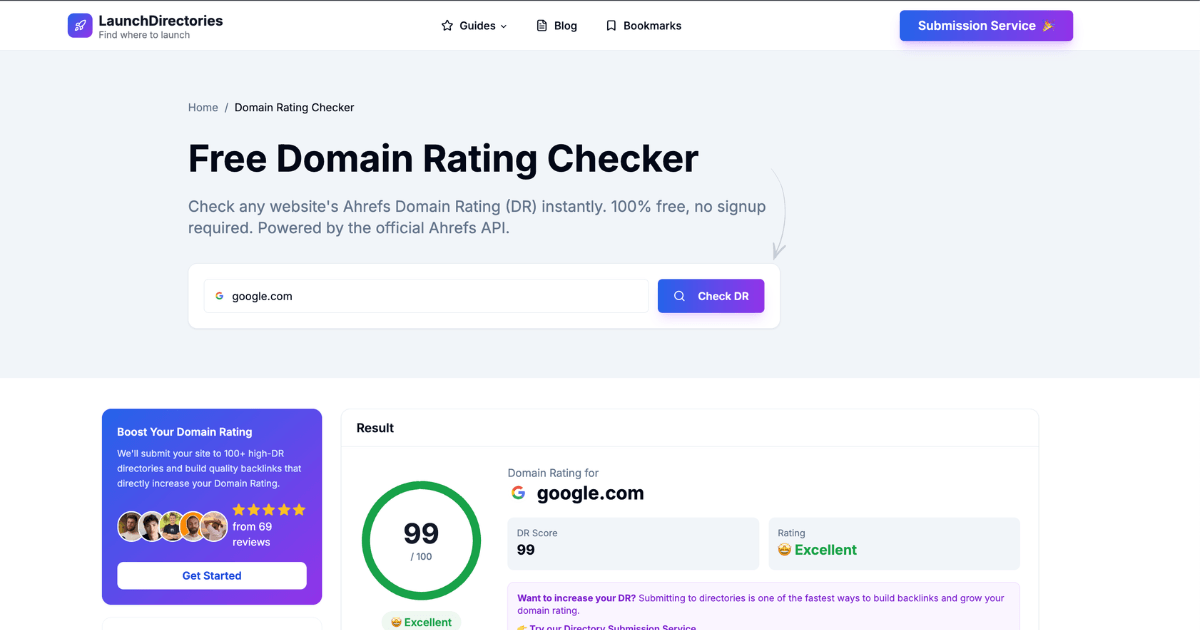Click the star icon beside Guides
The image size is (1200, 630).
pos(447,26)
